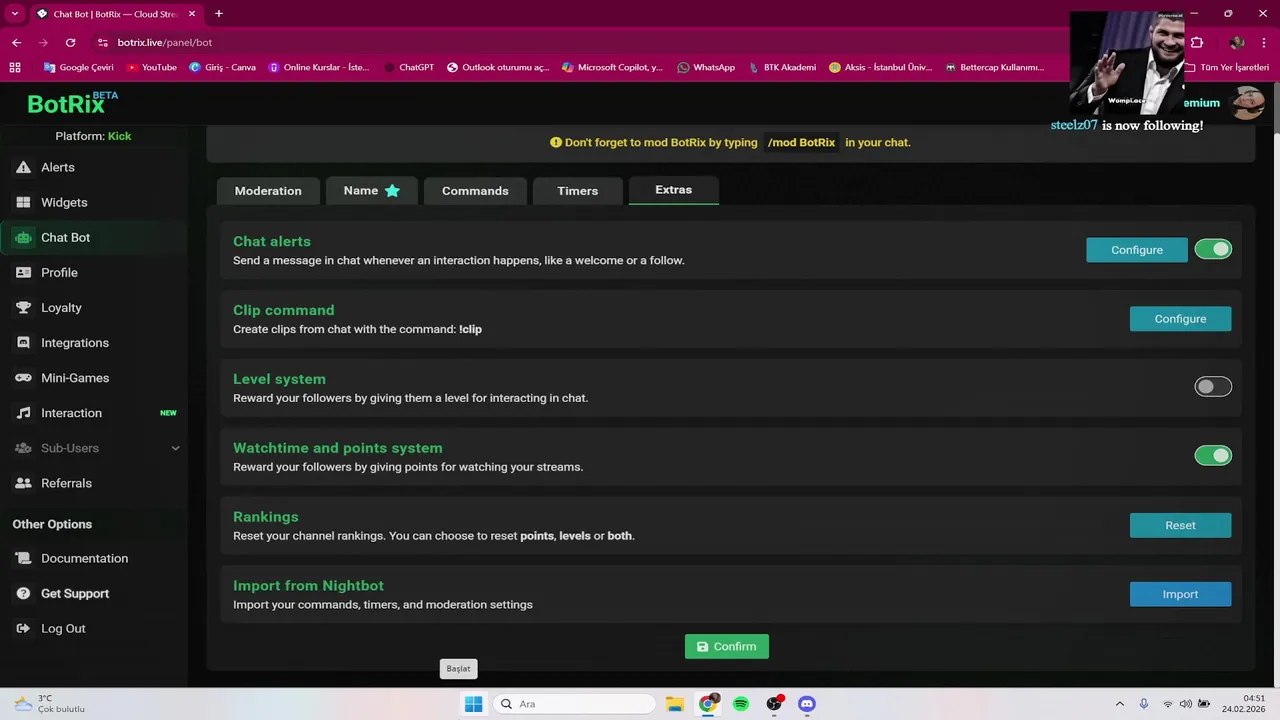The width and height of the screenshot is (1280, 720).
Task: Close the Chat Bot browser tab
Action: click(192, 14)
